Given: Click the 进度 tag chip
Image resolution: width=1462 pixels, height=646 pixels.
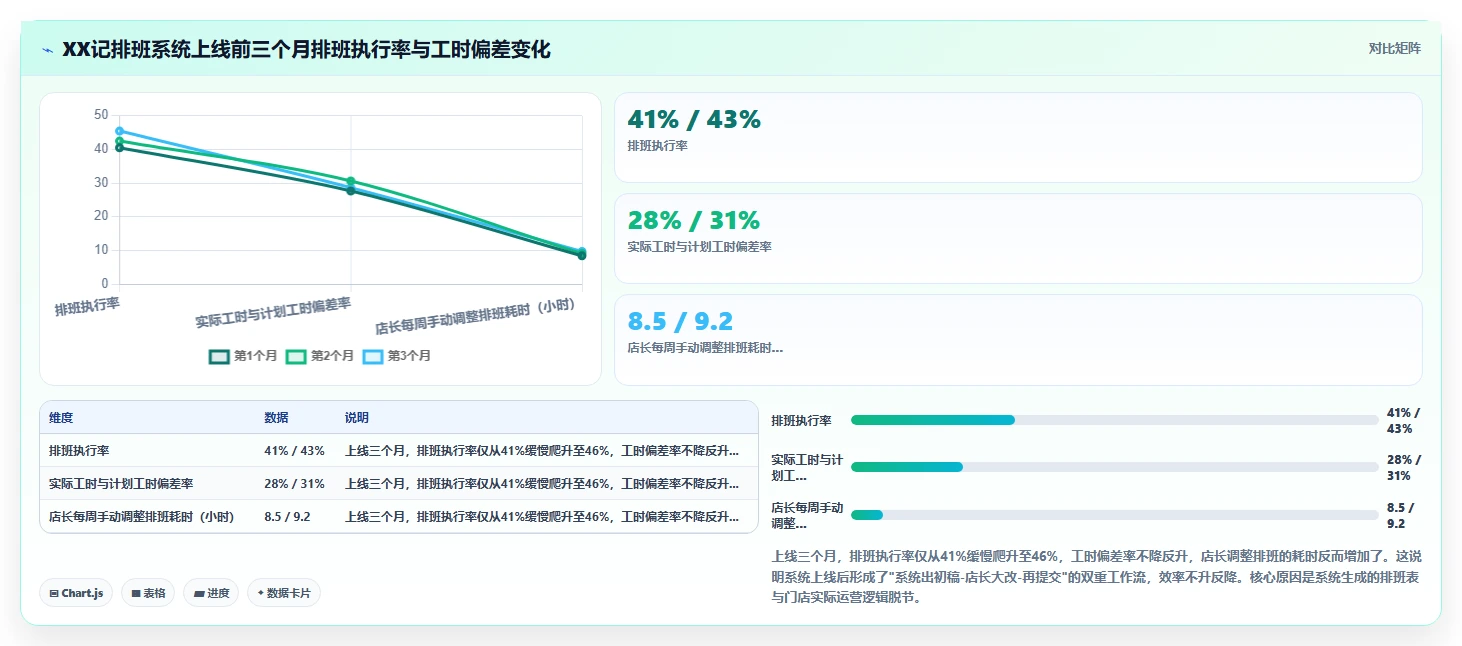Looking at the screenshot, I should (x=211, y=593).
